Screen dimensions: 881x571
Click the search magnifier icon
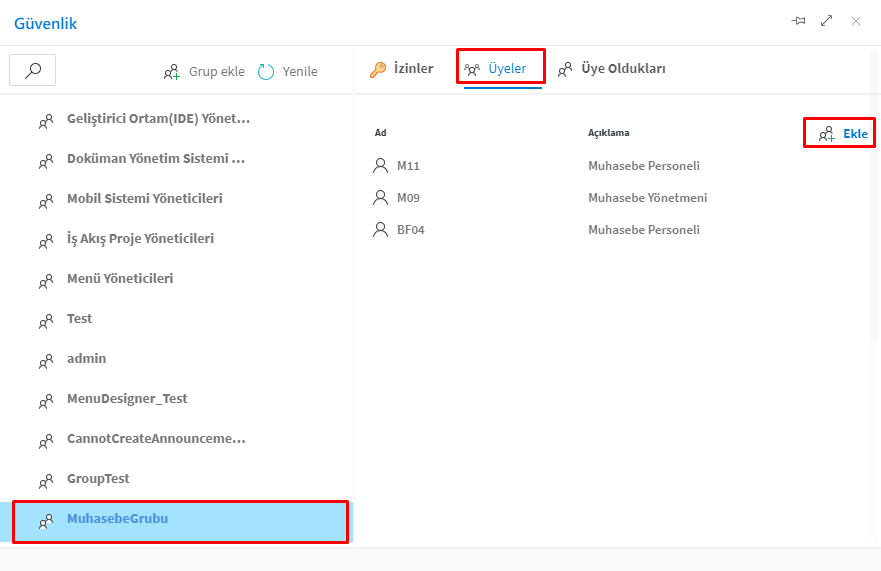33,70
